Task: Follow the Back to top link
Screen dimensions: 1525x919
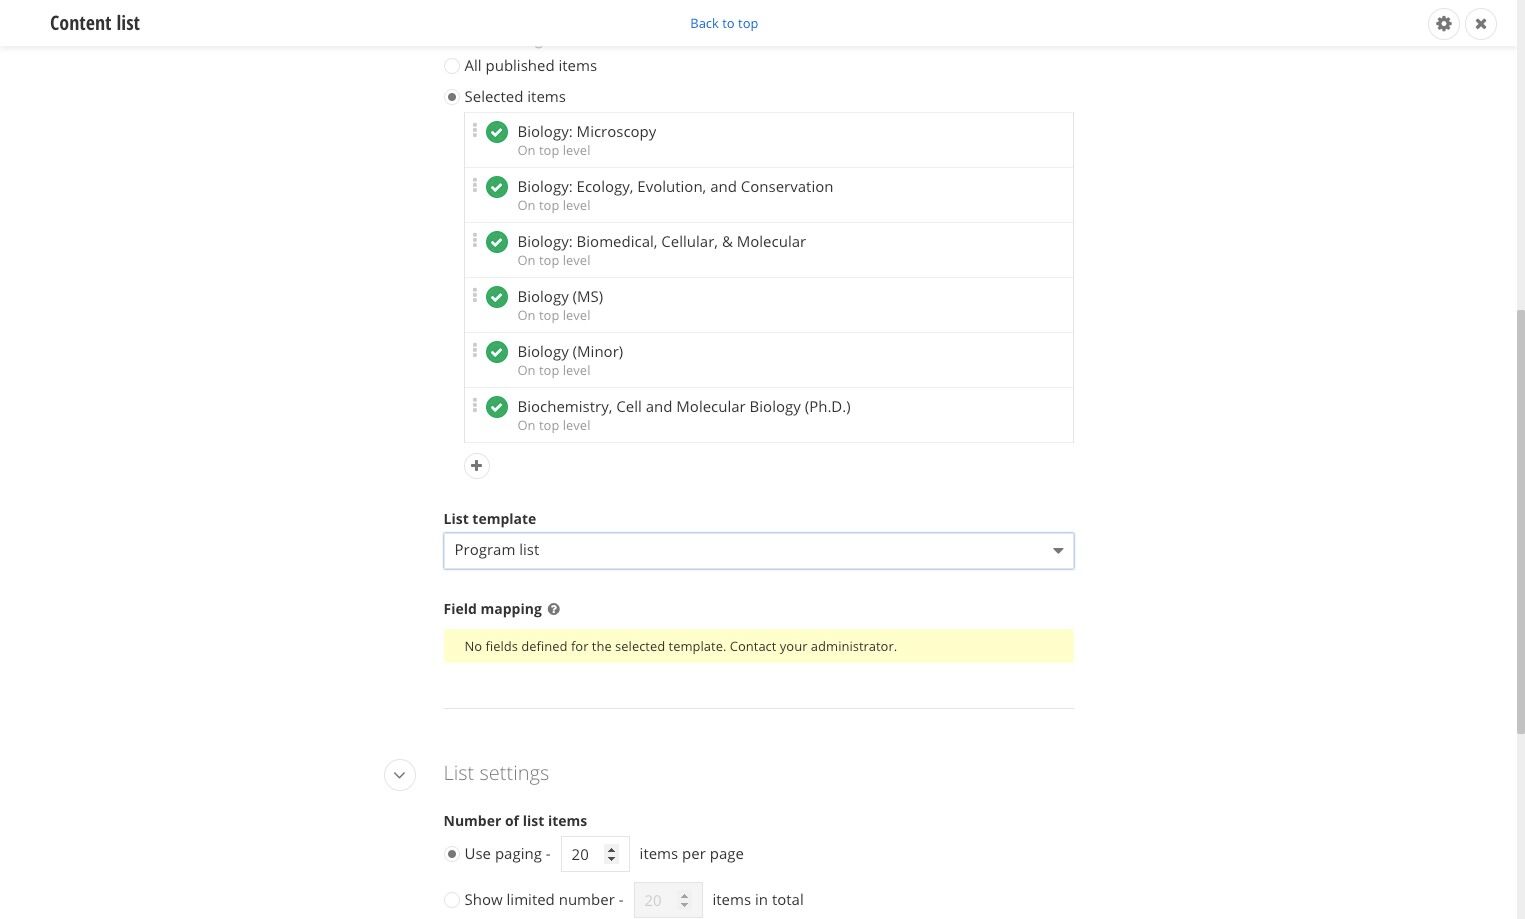Action: tap(724, 23)
